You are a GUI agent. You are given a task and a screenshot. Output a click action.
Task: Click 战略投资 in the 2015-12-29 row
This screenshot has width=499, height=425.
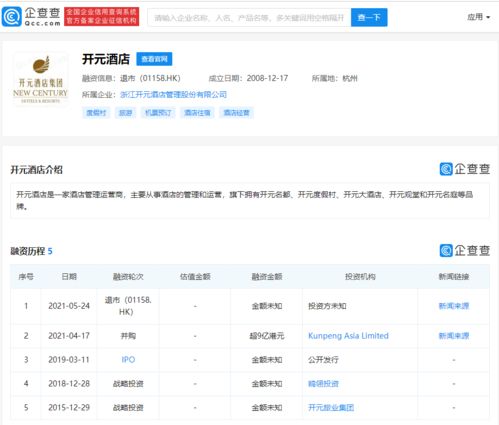click(128, 407)
